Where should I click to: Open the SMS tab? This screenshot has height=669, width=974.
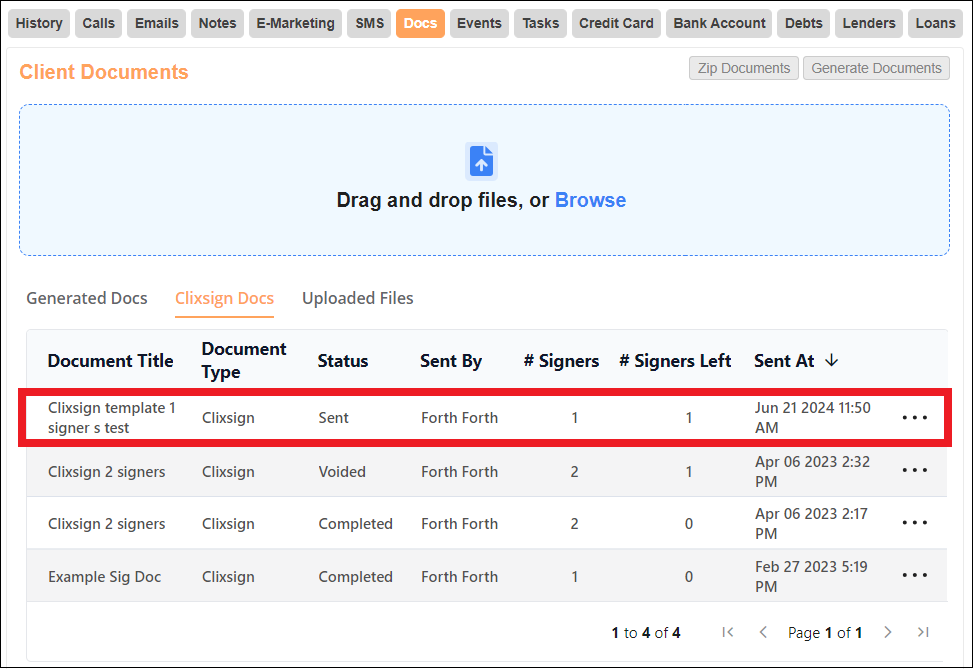pos(369,24)
